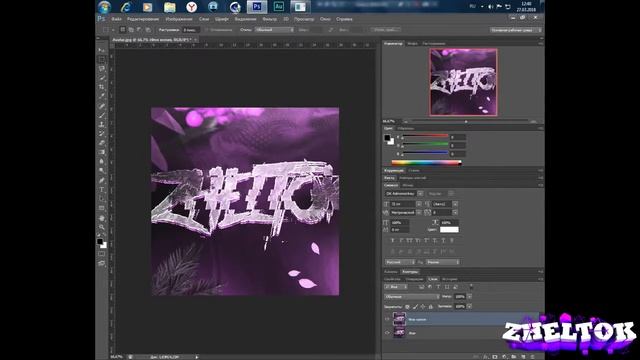Click the Add layer mask icon
The image size is (640, 360).
click(x=495, y=357)
